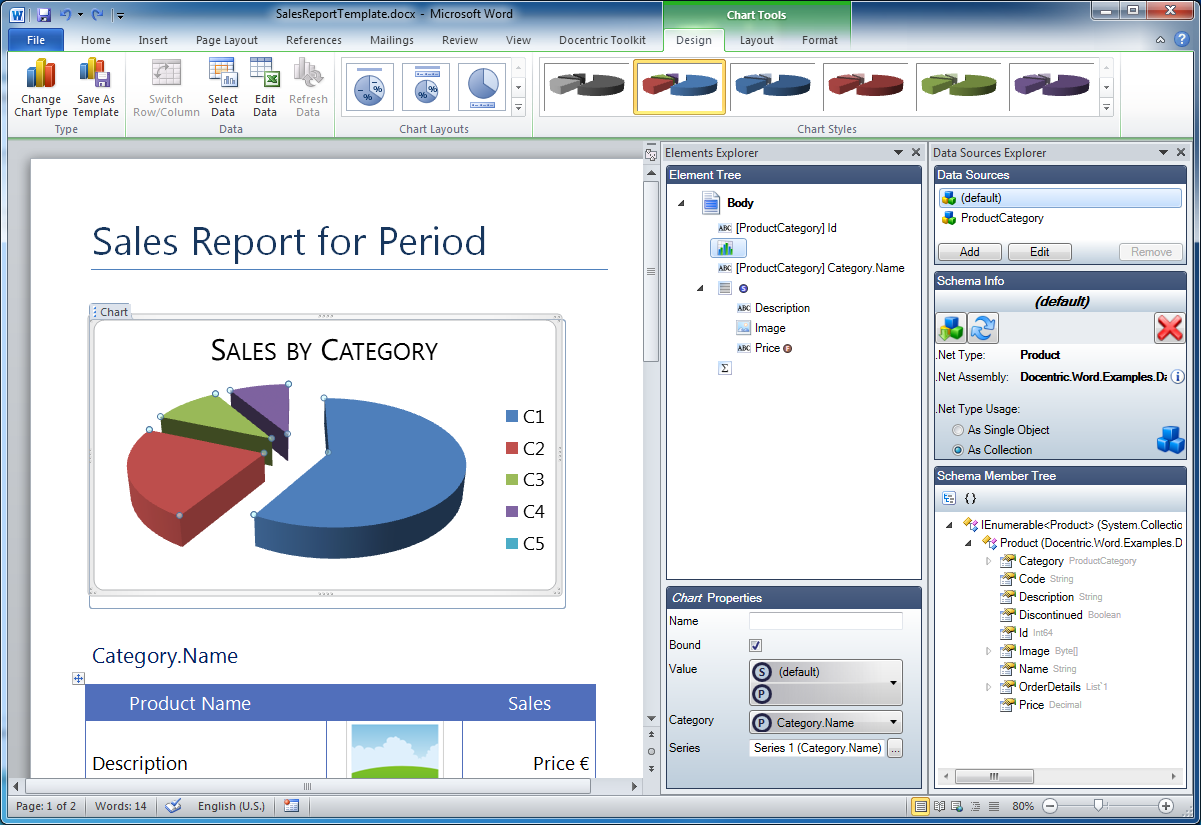This screenshot has width=1201, height=825.
Task: Select As Collection radio button
Action: pos(958,451)
